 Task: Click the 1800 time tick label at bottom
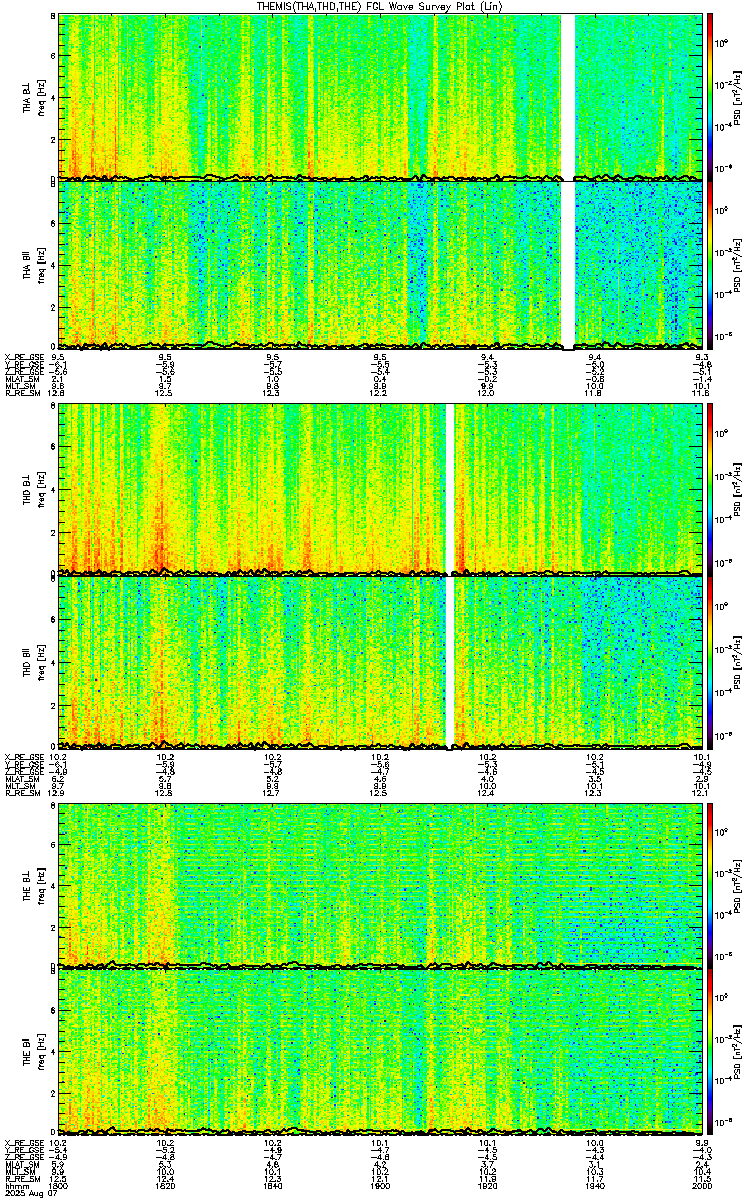tap(58, 1184)
